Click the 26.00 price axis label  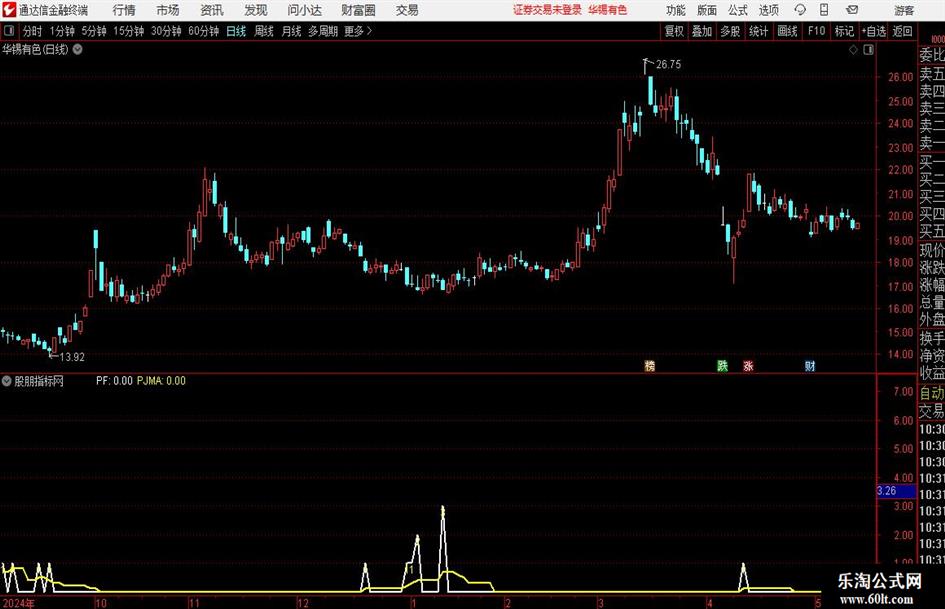click(x=900, y=77)
